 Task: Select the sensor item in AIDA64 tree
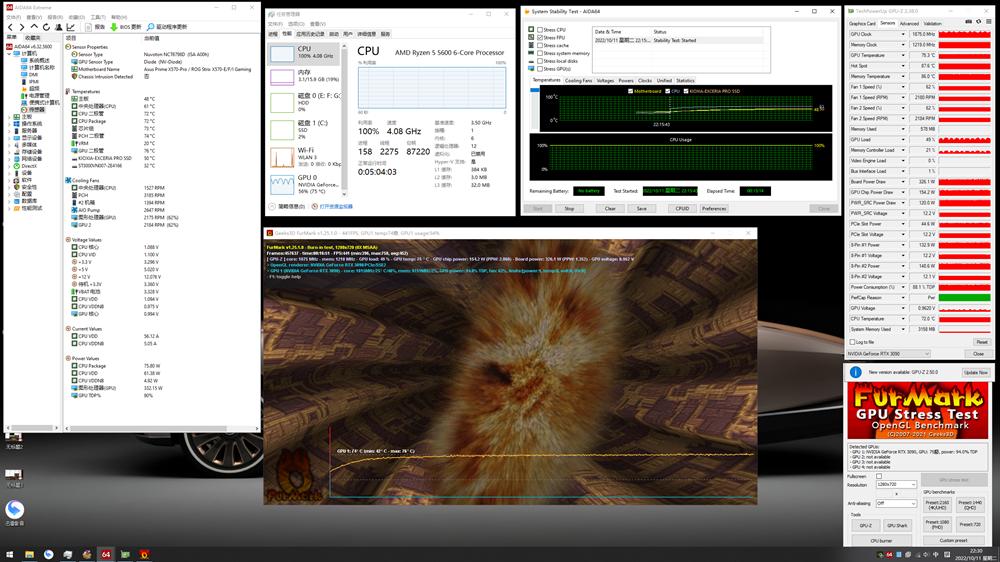click(x=36, y=109)
